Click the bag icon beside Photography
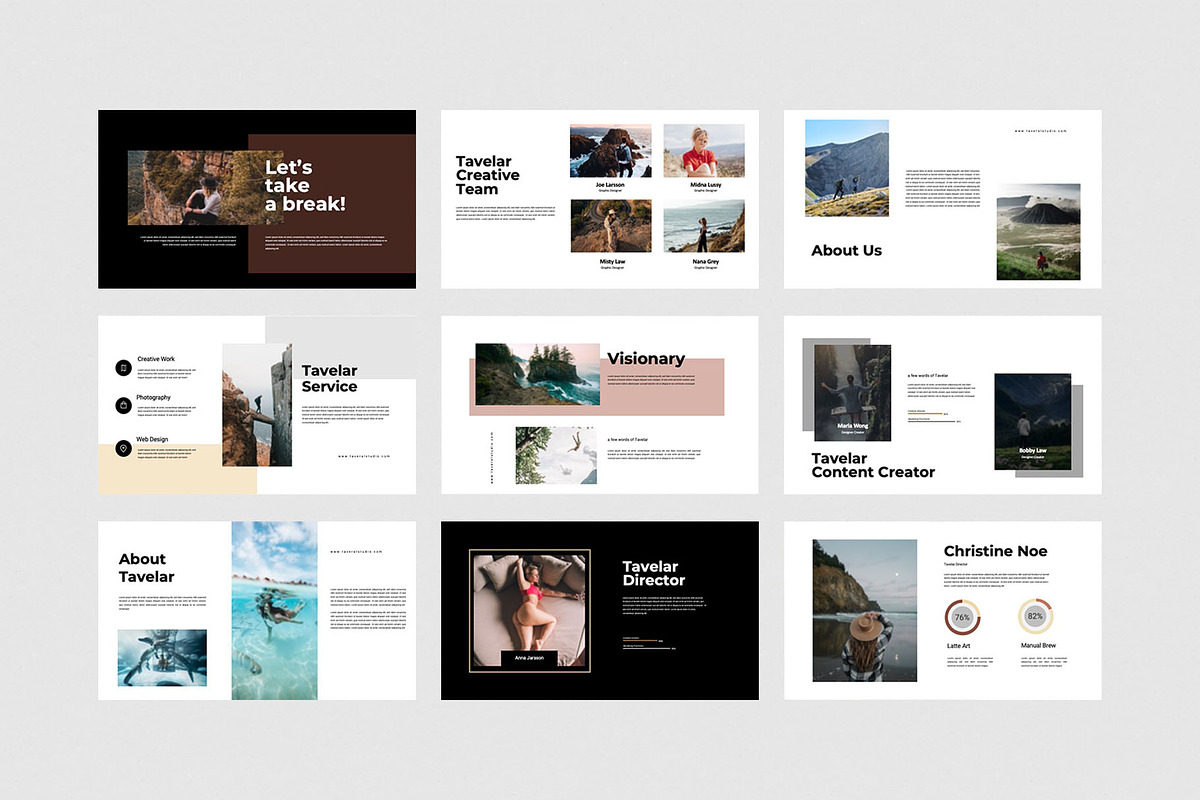The height and width of the screenshot is (800, 1200). 123,406
